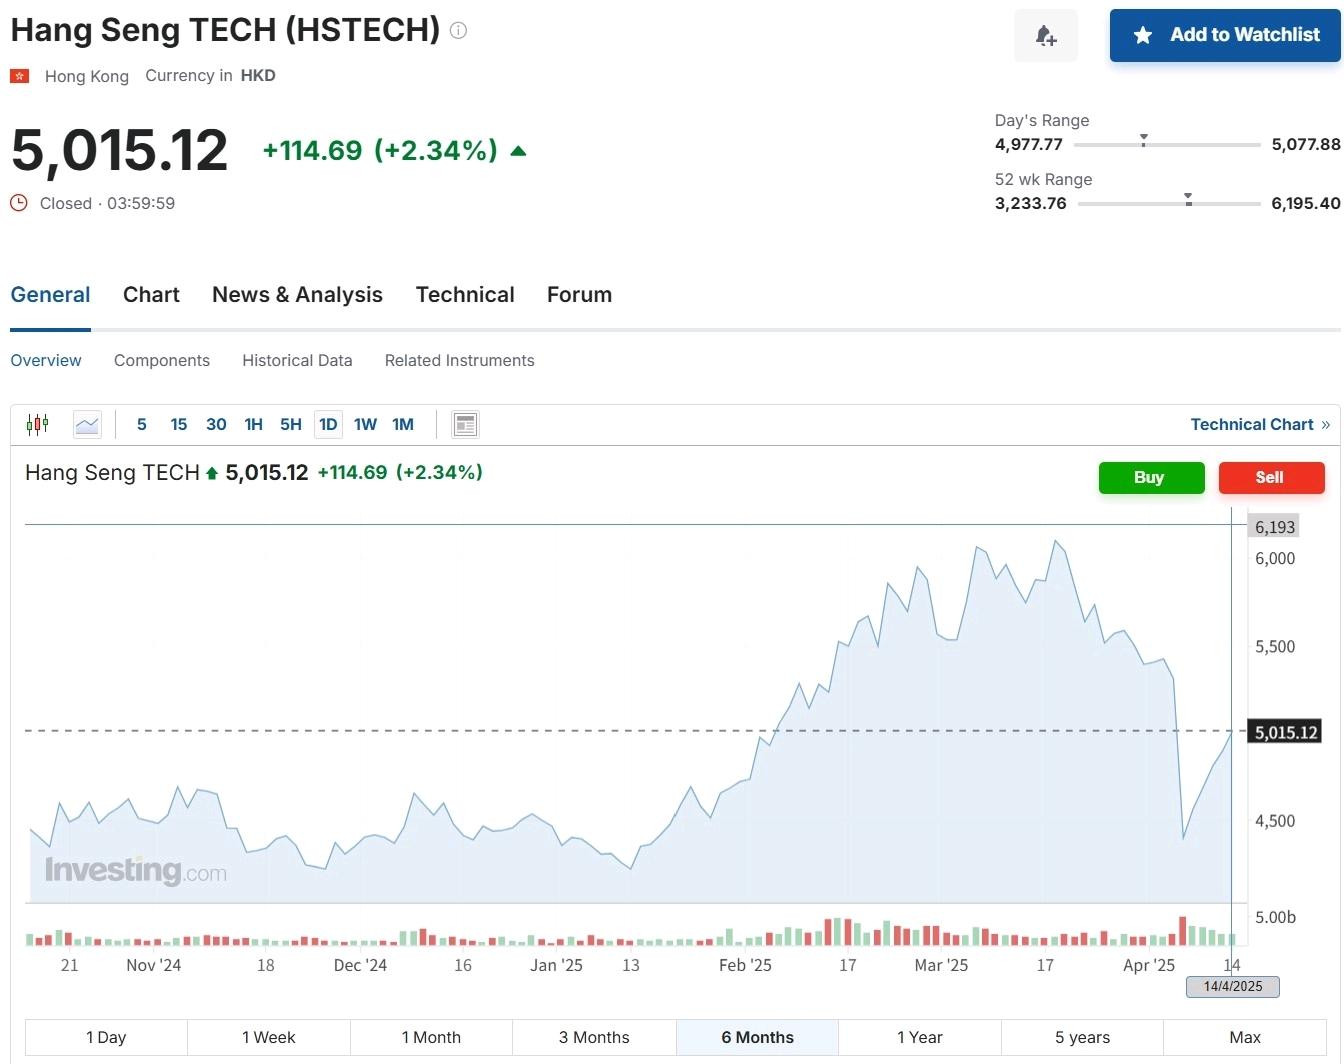Click the green Buy button
Viewport: 1344px width, 1064px height.
point(1151,478)
